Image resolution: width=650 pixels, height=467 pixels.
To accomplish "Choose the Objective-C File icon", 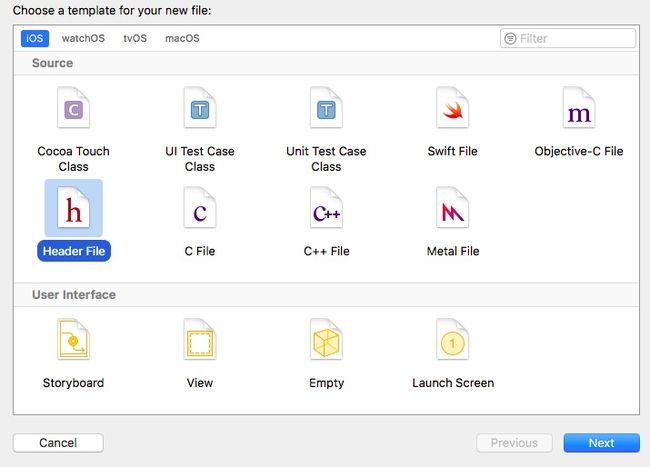I will [x=579, y=108].
